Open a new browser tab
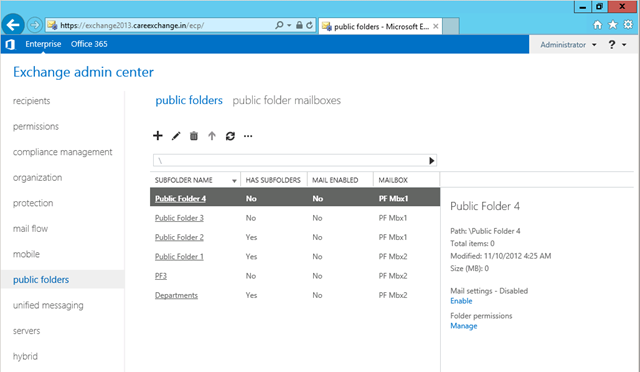The height and width of the screenshot is (372, 640). (451, 26)
